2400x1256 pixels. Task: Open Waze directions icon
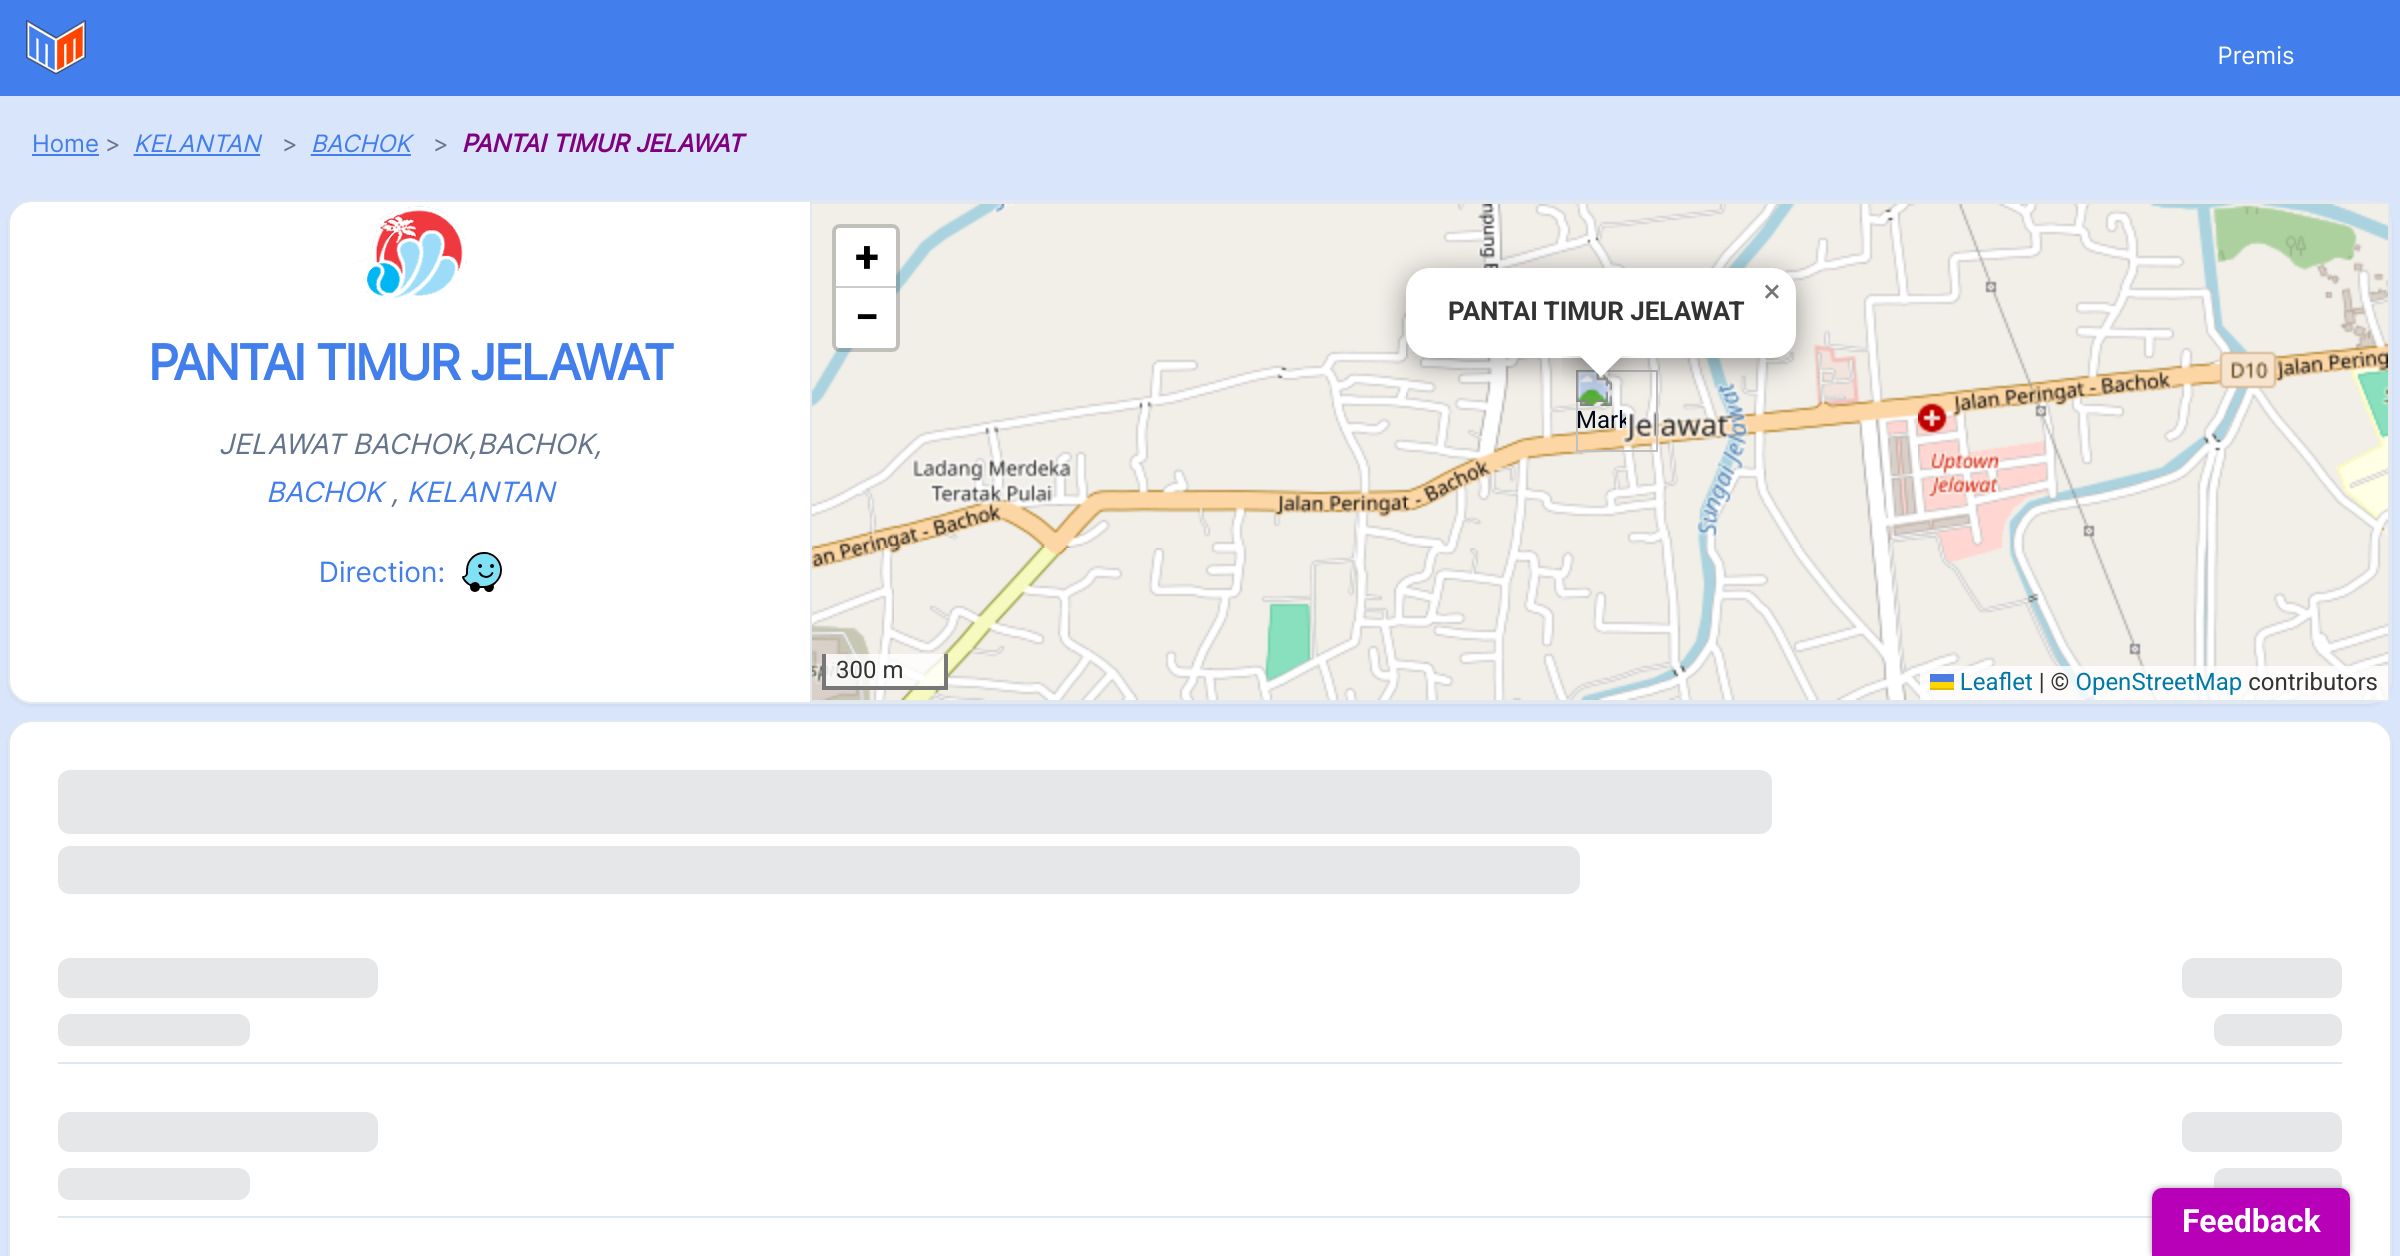[482, 572]
